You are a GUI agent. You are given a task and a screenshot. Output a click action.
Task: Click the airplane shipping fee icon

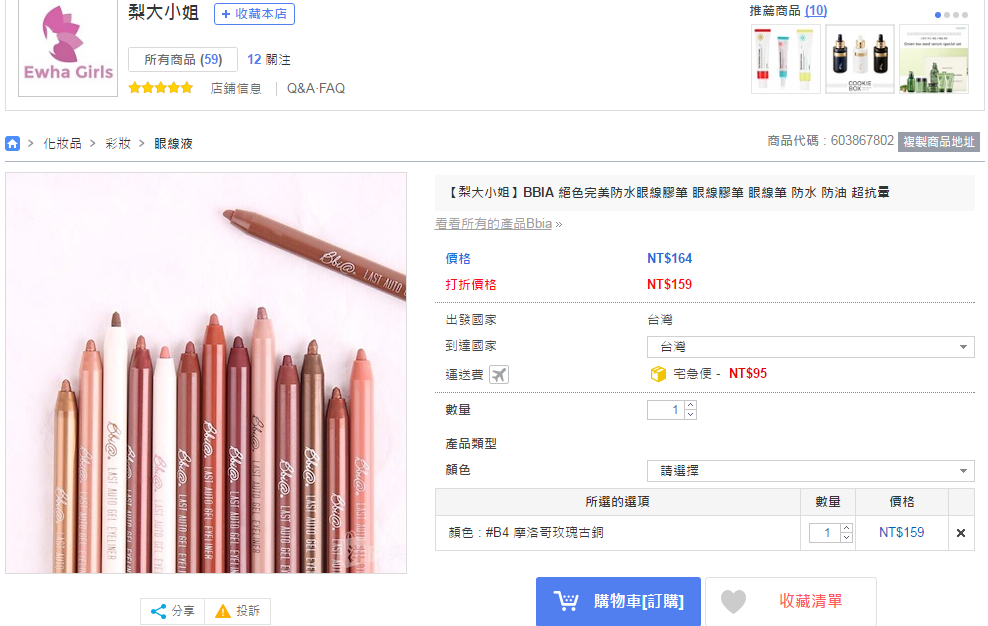coord(499,374)
